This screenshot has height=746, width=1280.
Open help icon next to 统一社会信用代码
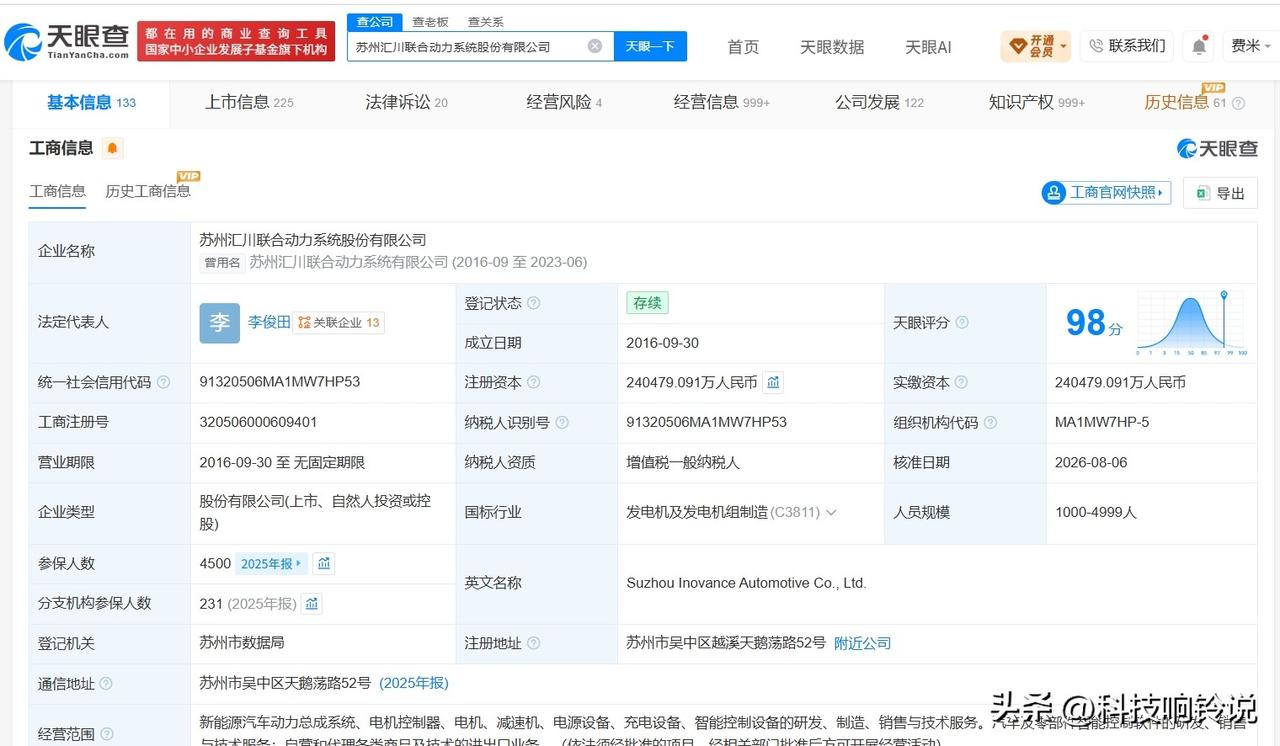(163, 382)
